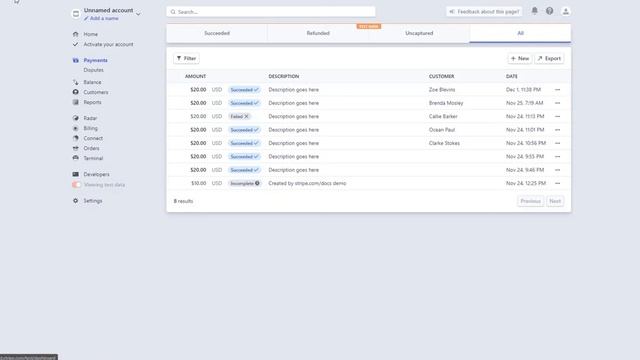Image resolution: width=640 pixels, height=360 pixels.
Task: Select customer Clarke Stokes
Action: pyautogui.click(x=444, y=143)
